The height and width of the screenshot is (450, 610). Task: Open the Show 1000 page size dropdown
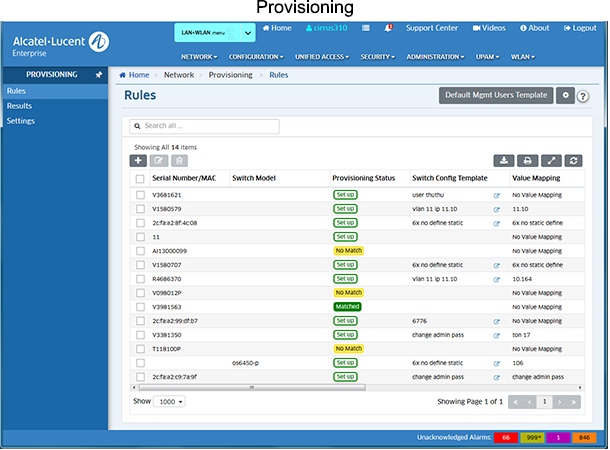170,401
